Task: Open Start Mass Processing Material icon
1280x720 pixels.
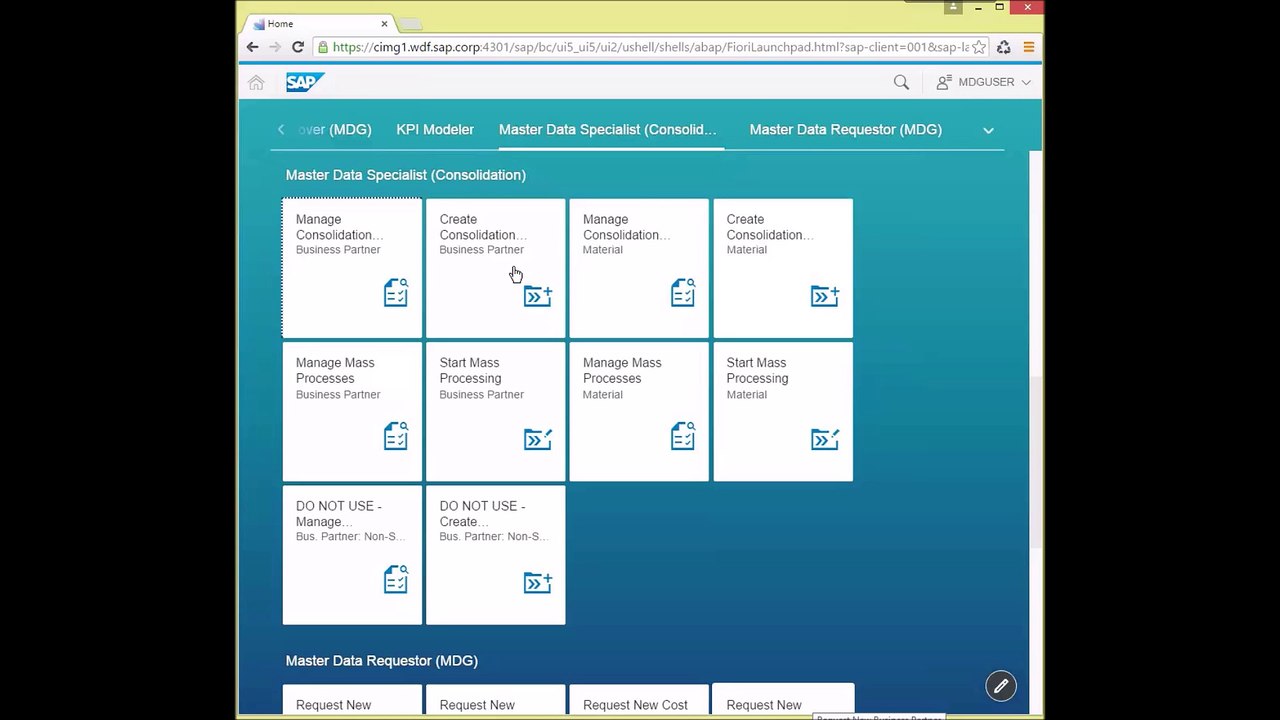Action: coord(825,439)
